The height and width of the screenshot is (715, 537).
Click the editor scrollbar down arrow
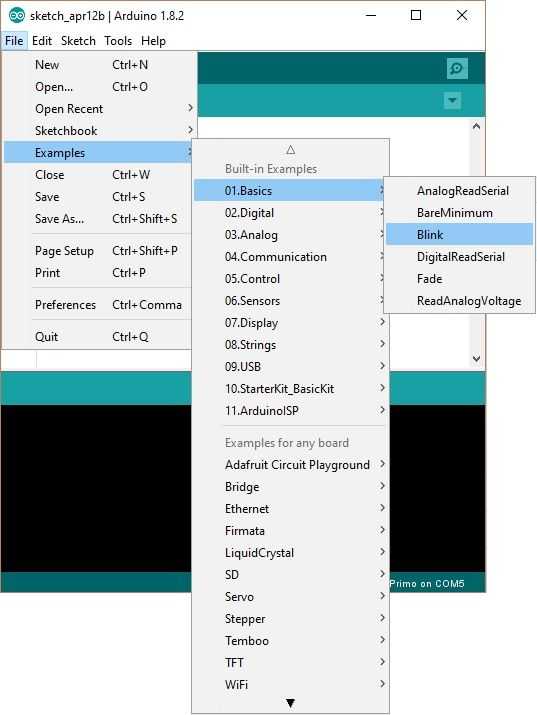pyautogui.click(x=476, y=359)
